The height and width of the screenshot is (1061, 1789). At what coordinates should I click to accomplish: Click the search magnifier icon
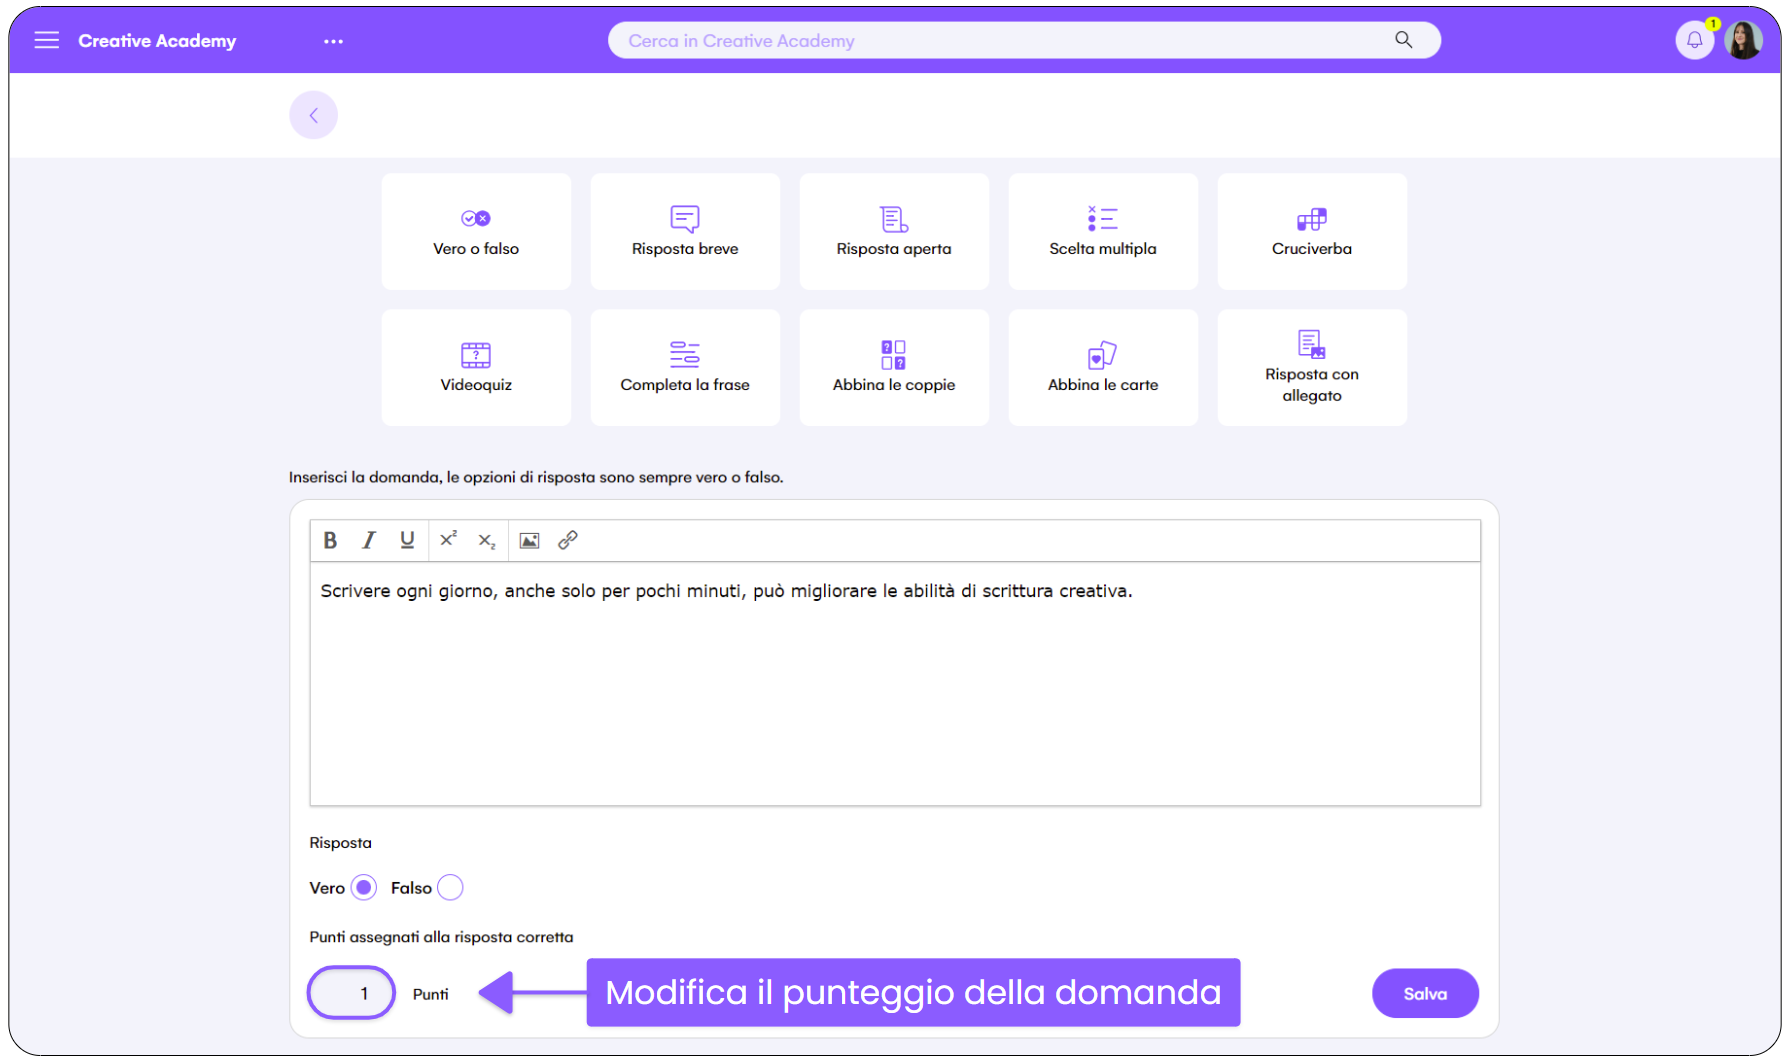pos(1403,40)
